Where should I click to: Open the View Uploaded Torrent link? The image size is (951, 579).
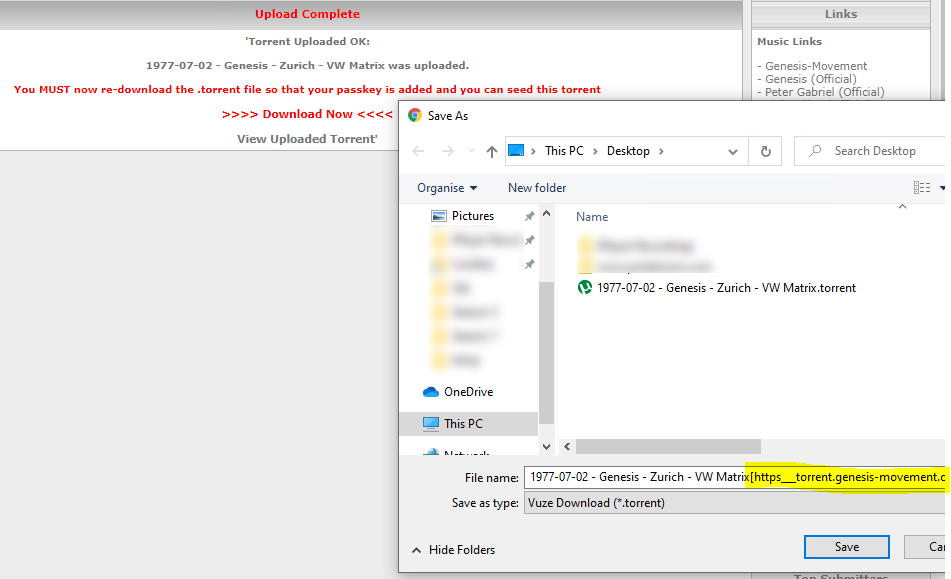coord(307,139)
